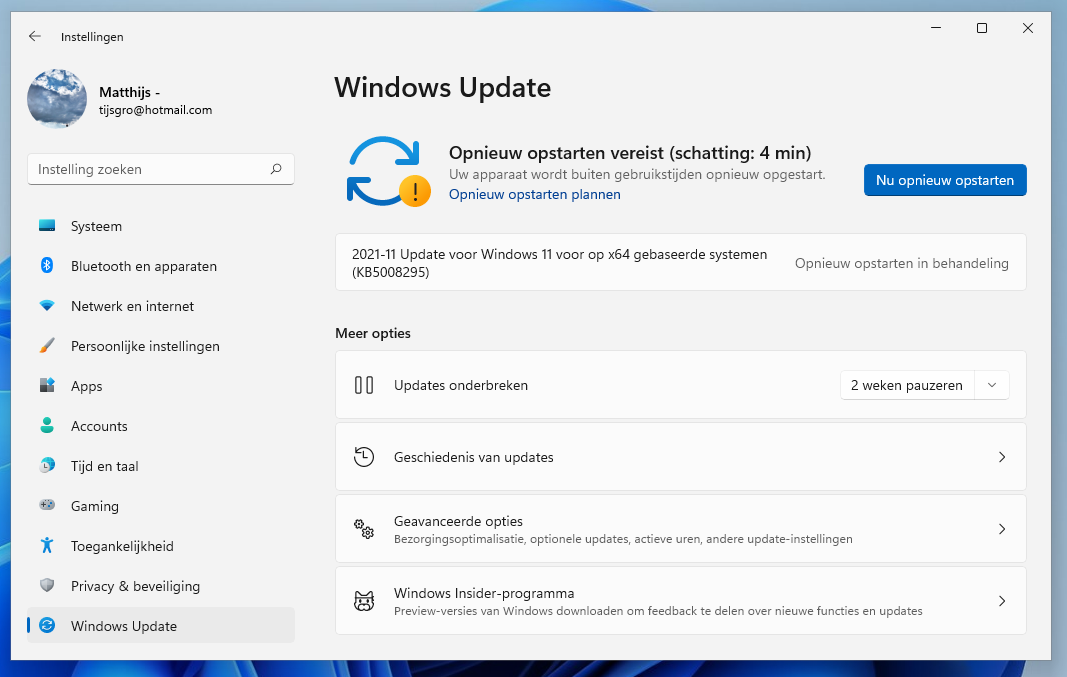This screenshot has width=1067, height=677.
Task: Open Bluetooth en apparaten settings icon
Action: tap(47, 266)
